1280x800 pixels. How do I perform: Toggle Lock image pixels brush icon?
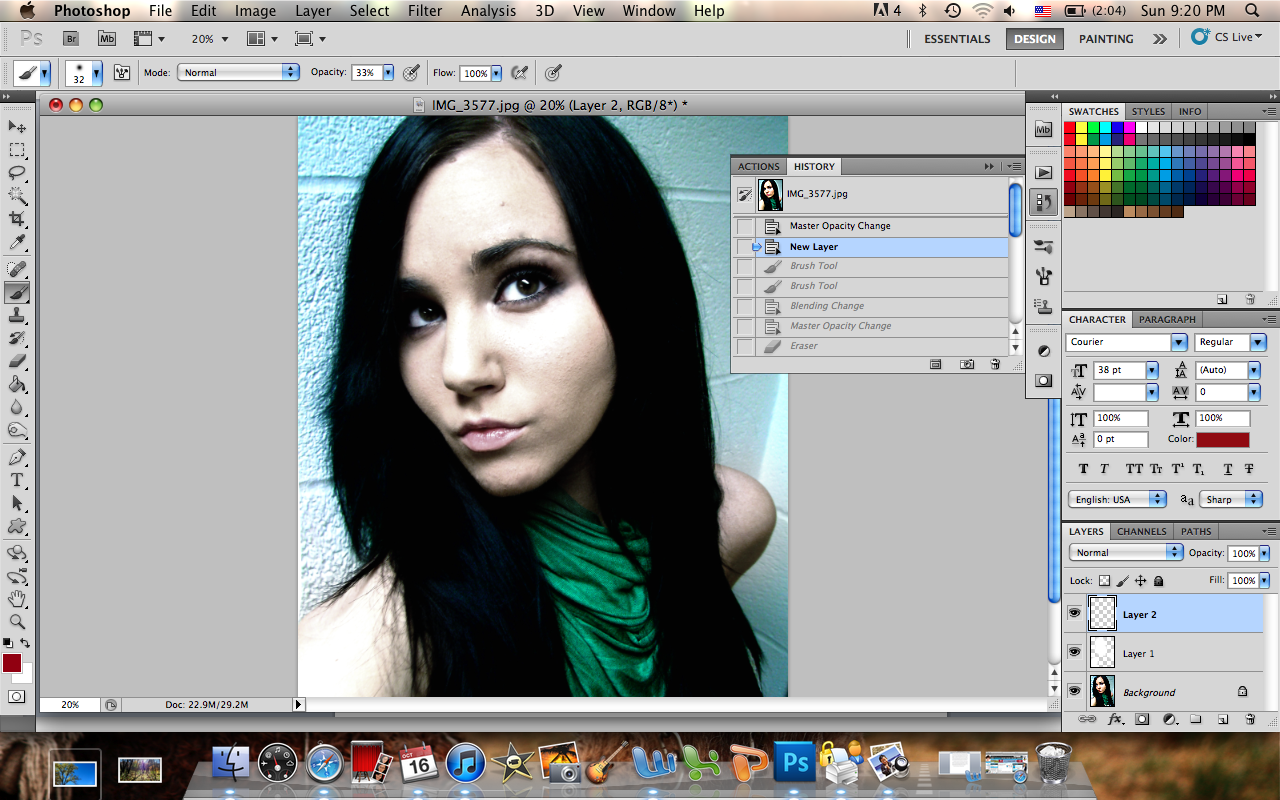tap(1122, 581)
